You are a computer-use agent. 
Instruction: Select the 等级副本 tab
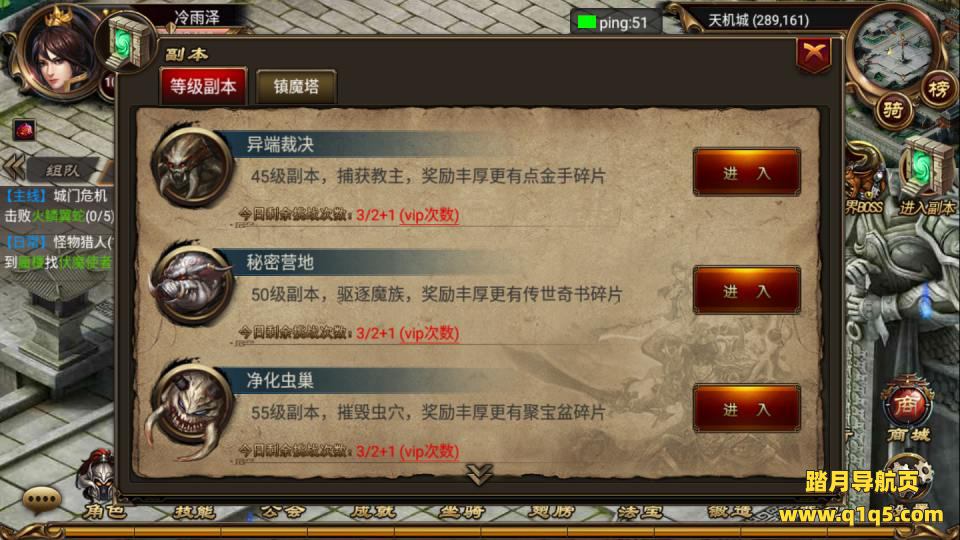[x=203, y=86]
